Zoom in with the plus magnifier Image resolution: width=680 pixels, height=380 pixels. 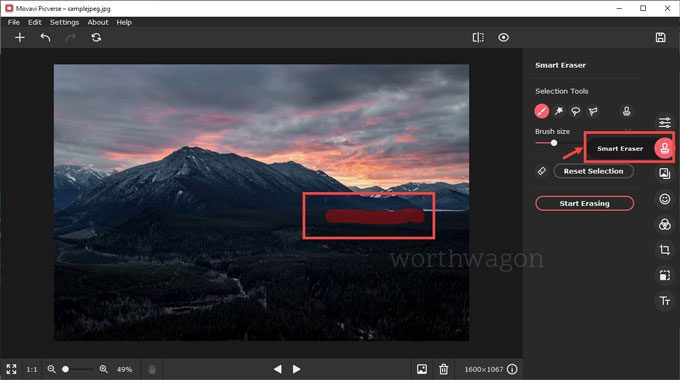103,369
